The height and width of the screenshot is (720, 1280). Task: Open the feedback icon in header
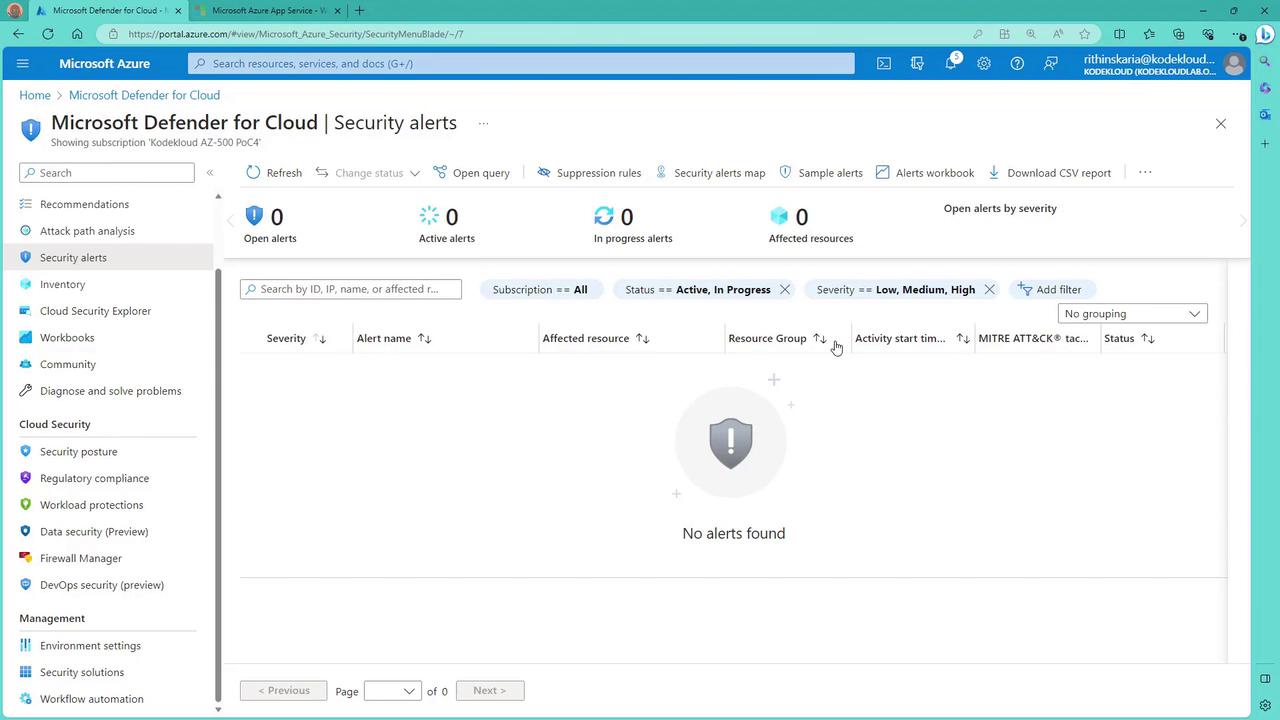pos(1050,63)
